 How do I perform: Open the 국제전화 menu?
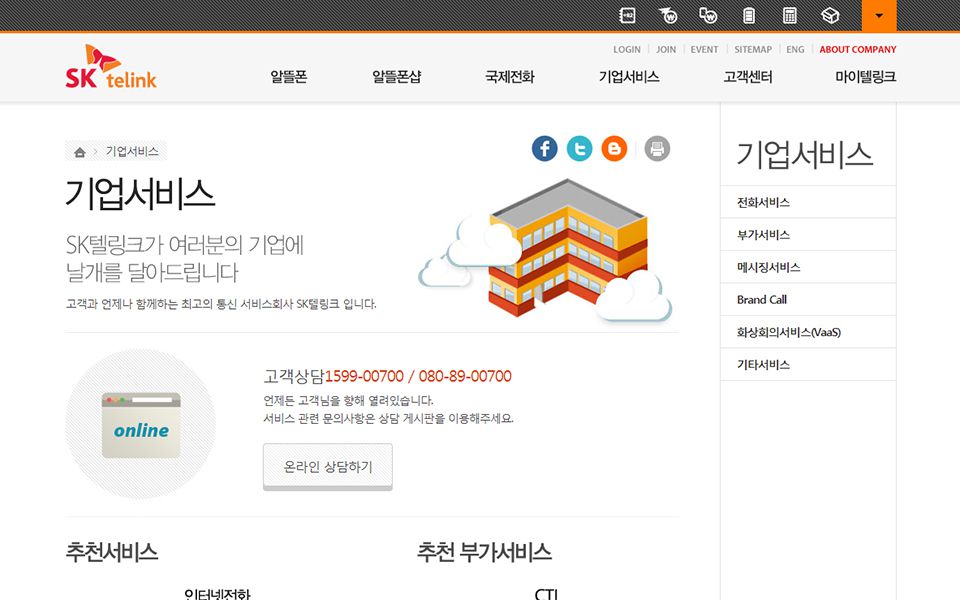coord(510,77)
